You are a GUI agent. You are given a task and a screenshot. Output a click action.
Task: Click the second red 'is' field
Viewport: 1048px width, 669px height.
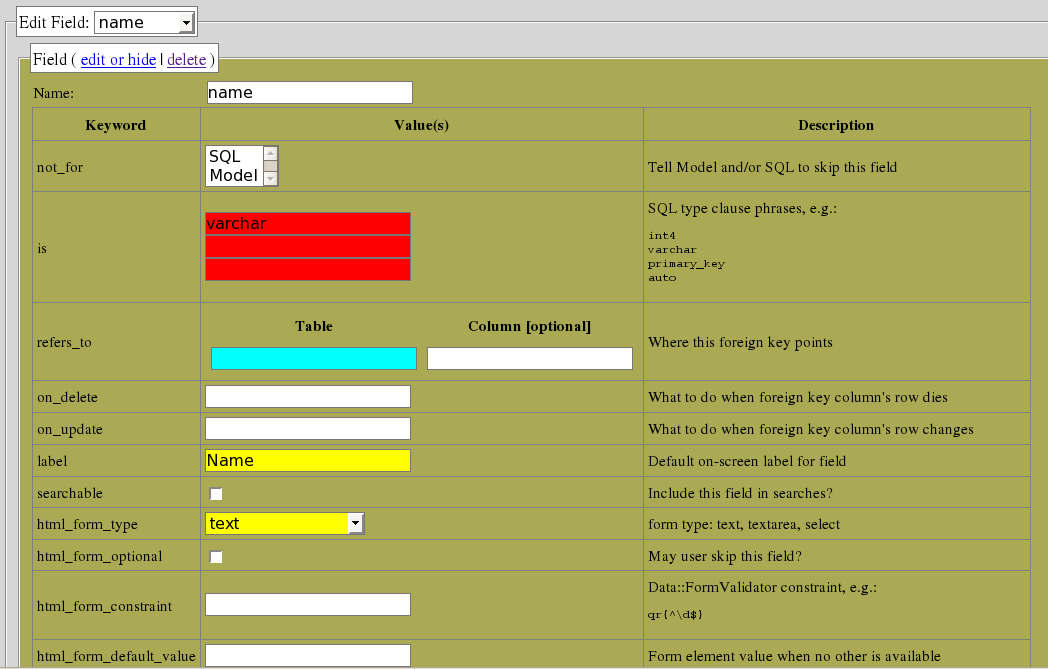pyautogui.click(x=307, y=247)
